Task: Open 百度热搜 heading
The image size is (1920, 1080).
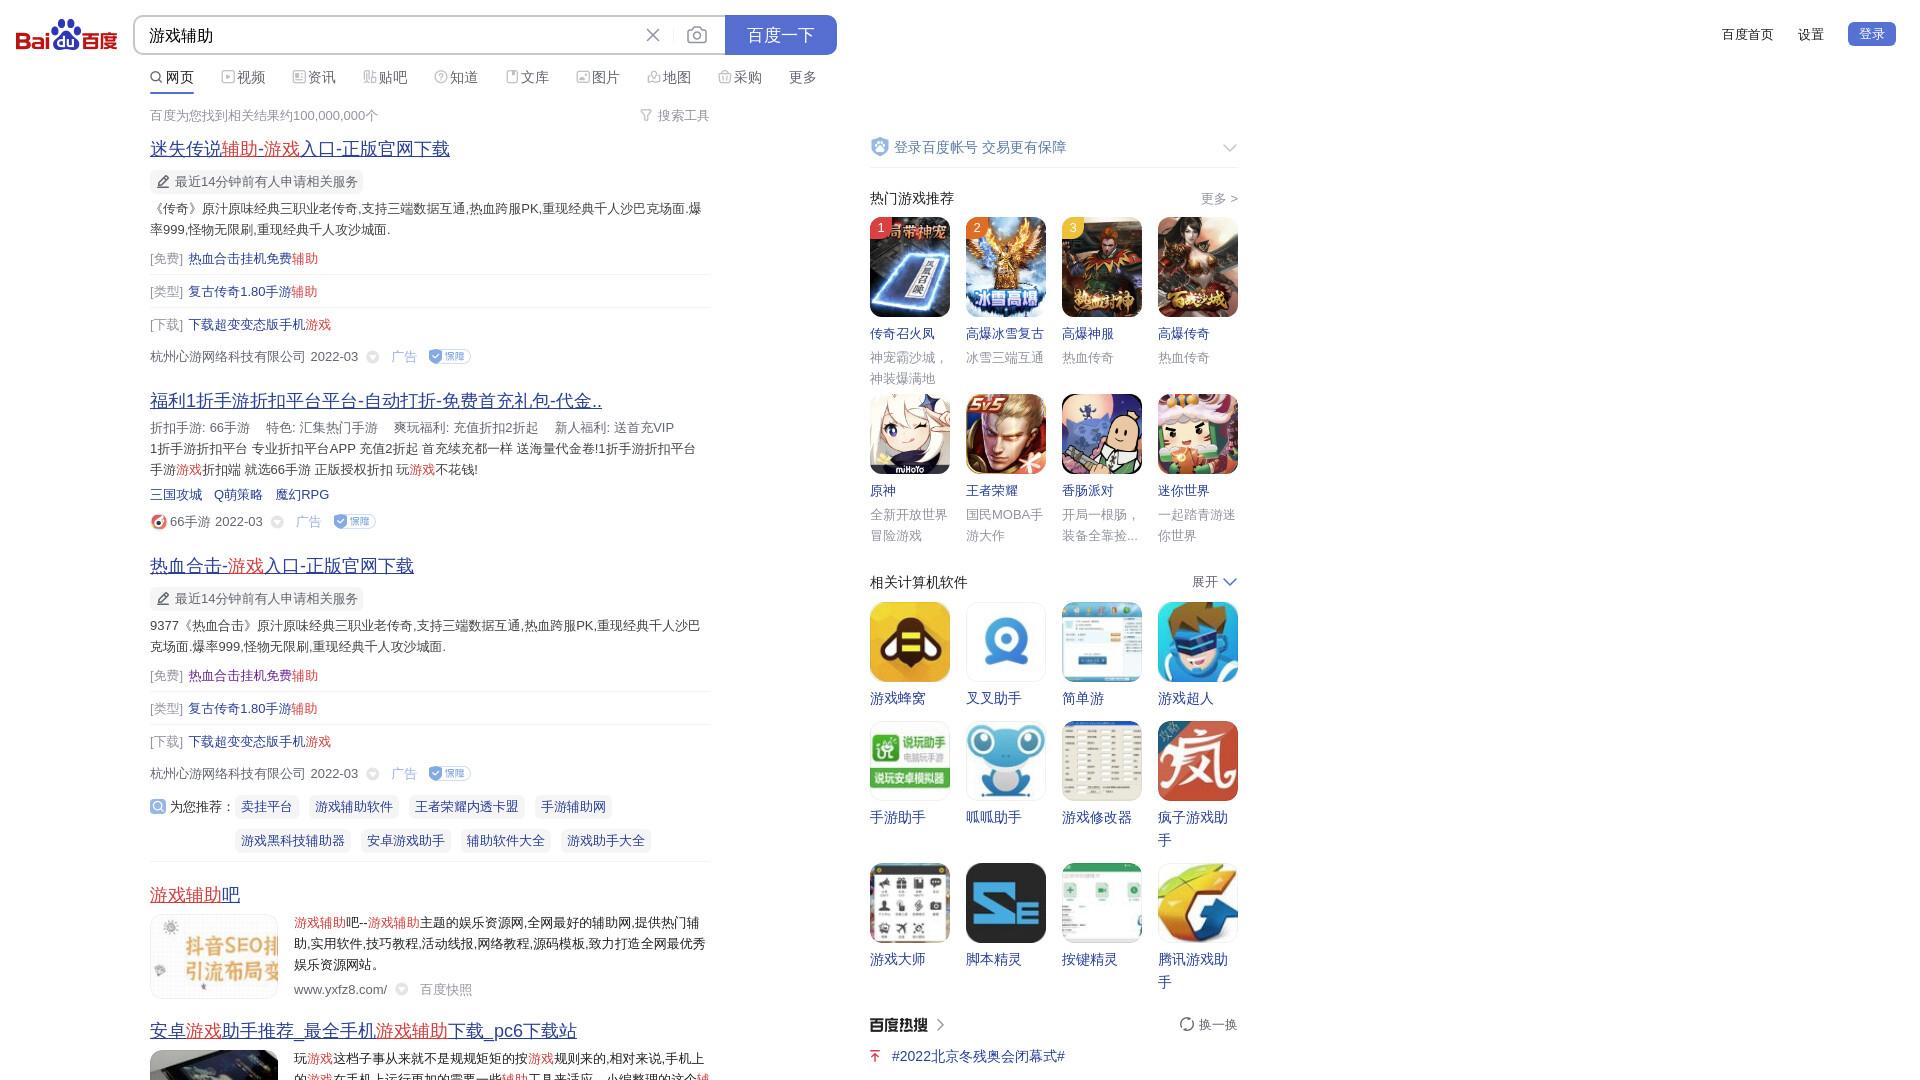Action: click(907, 1024)
